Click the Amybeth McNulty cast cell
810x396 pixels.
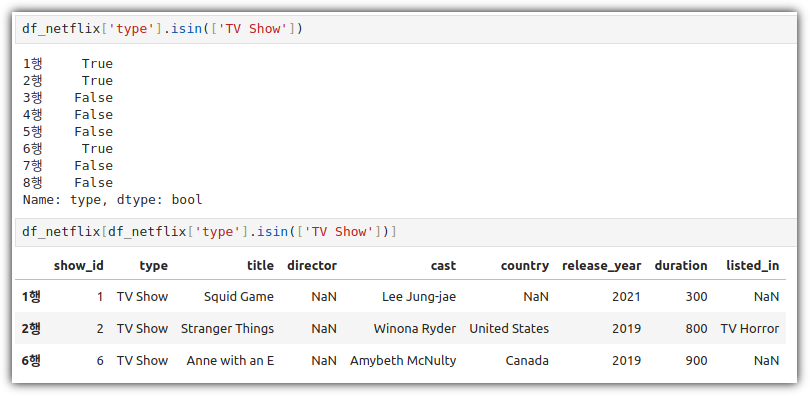[403, 361]
